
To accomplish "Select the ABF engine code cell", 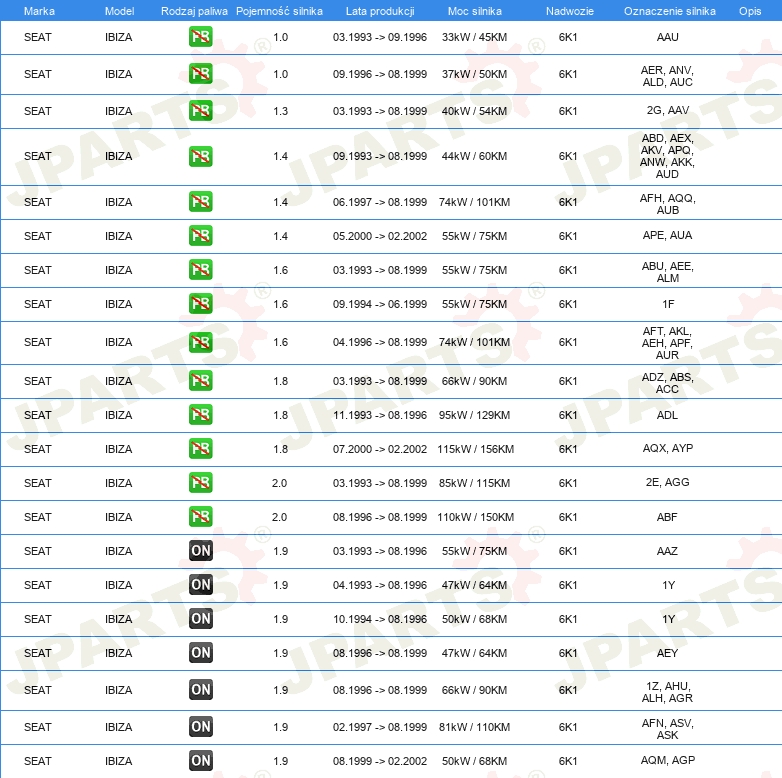I will point(667,517).
